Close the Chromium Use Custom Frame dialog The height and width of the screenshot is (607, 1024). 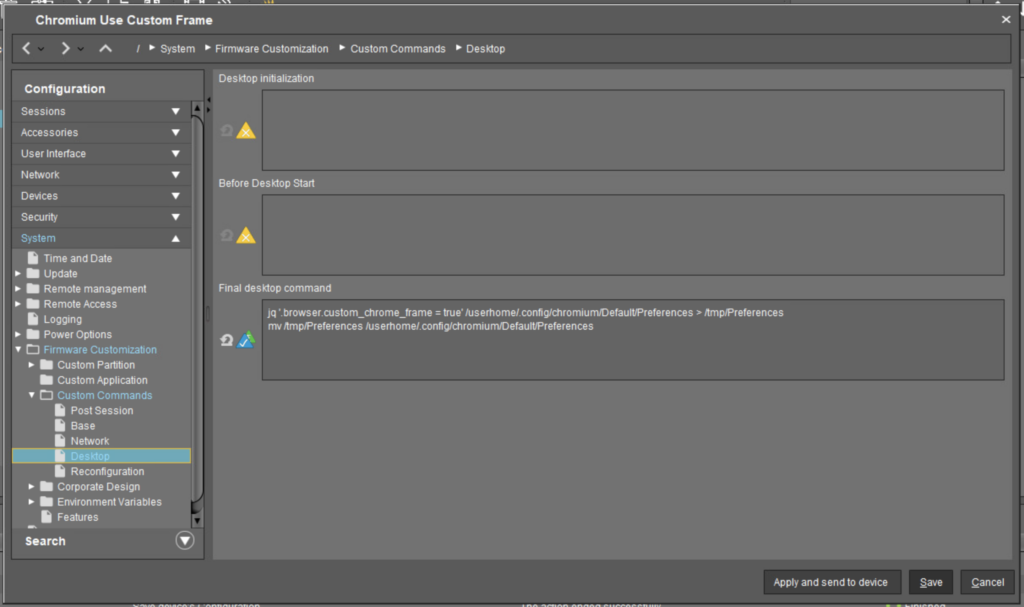(1006, 20)
